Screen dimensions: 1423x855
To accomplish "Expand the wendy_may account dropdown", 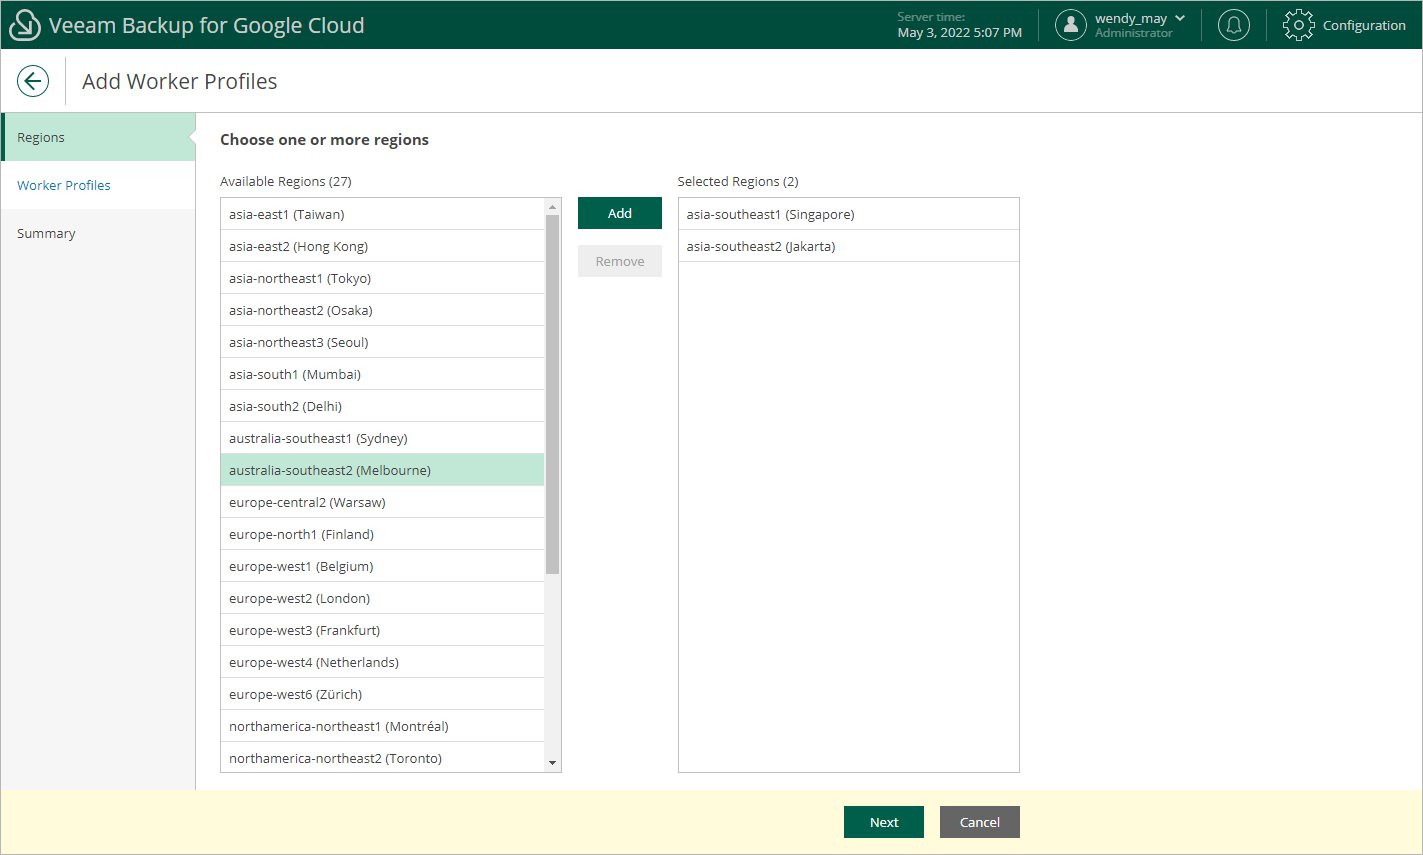I will 1180,18.
